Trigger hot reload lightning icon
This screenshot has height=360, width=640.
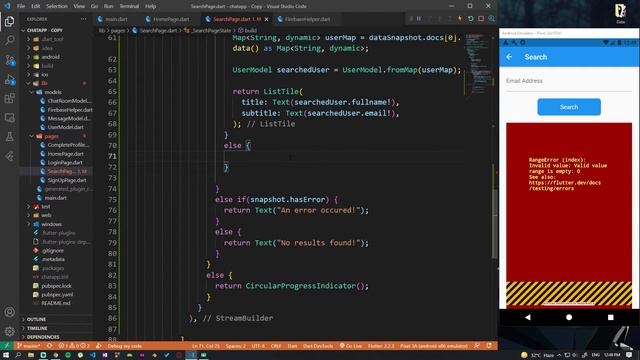coord(460,19)
